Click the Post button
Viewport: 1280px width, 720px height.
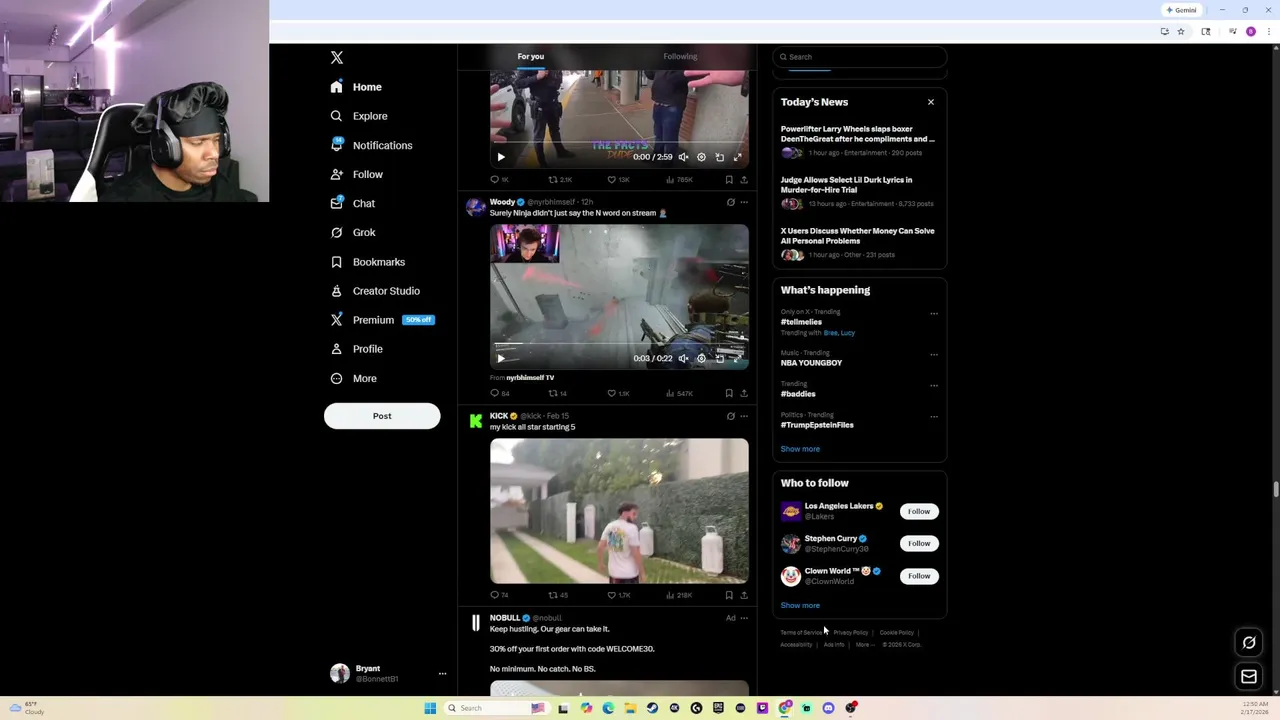382,416
